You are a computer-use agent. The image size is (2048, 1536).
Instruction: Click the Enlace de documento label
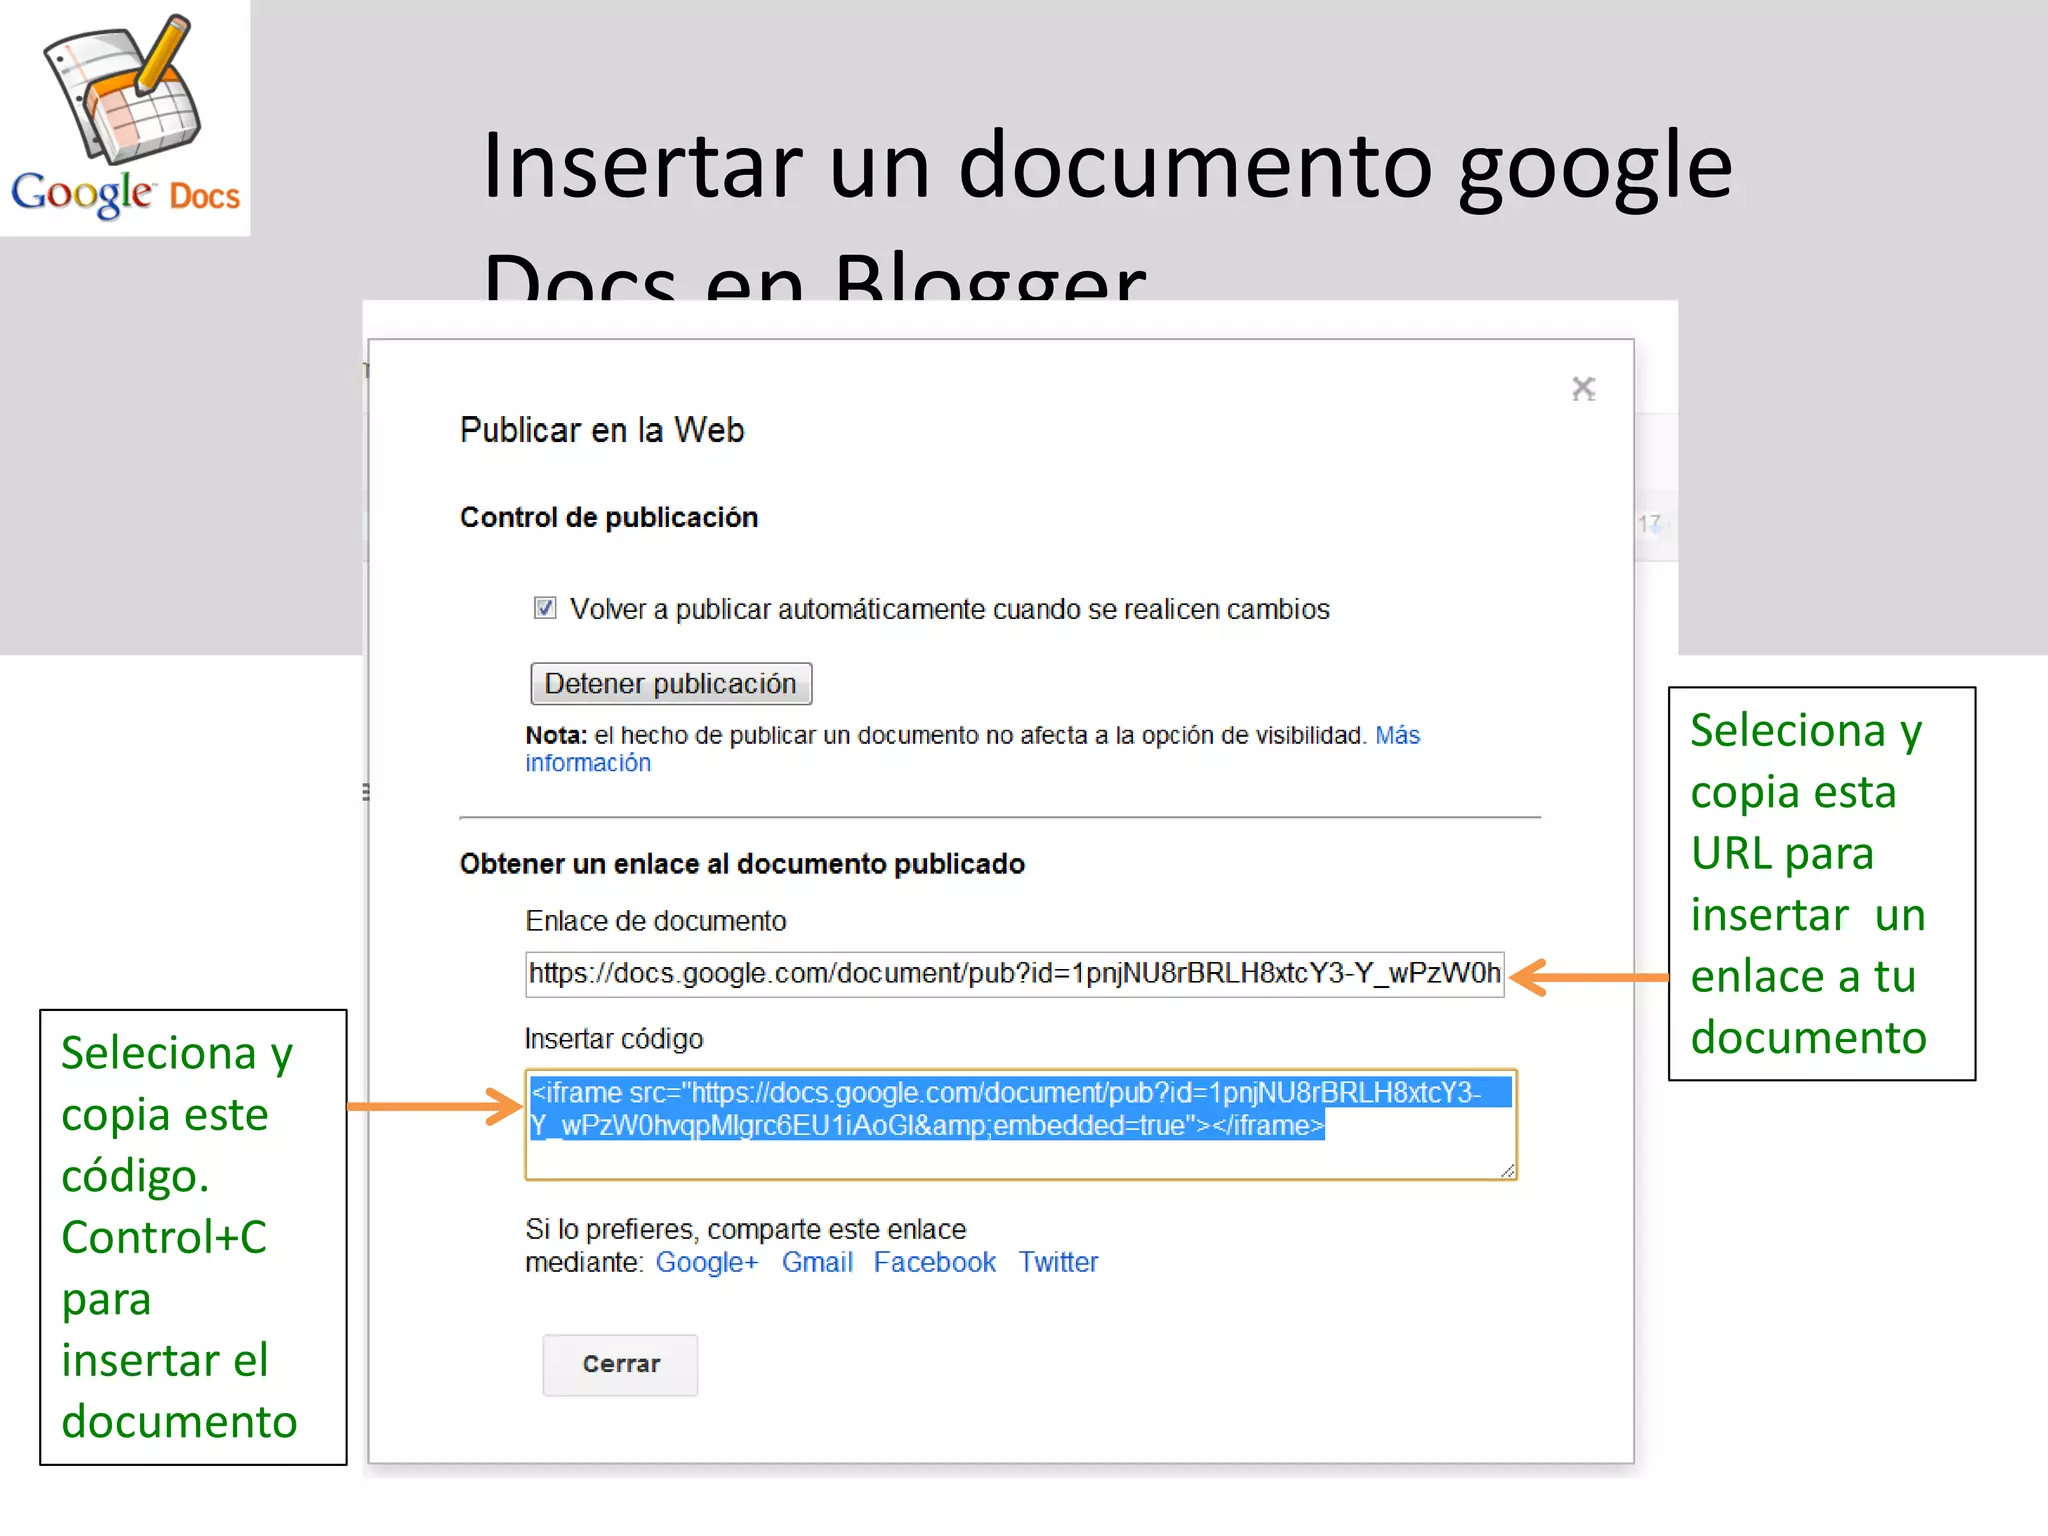[656, 921]
